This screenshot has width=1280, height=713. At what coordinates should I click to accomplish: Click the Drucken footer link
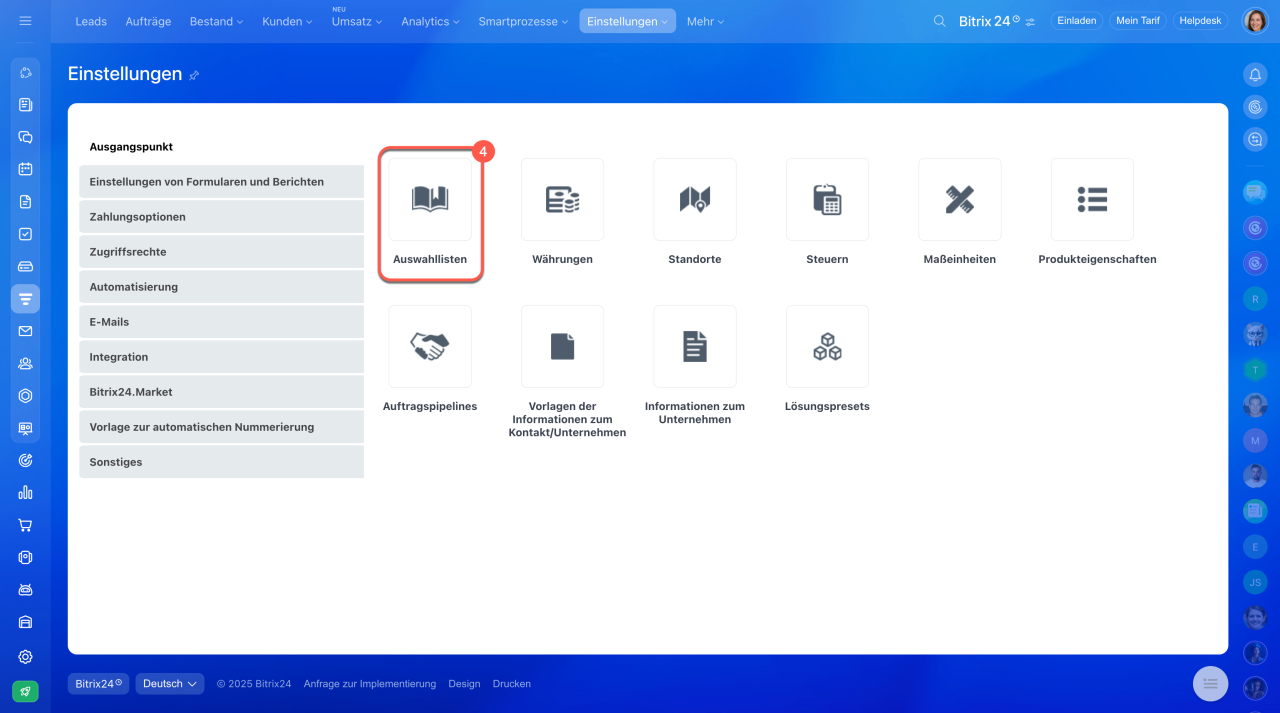click(512, 684)
